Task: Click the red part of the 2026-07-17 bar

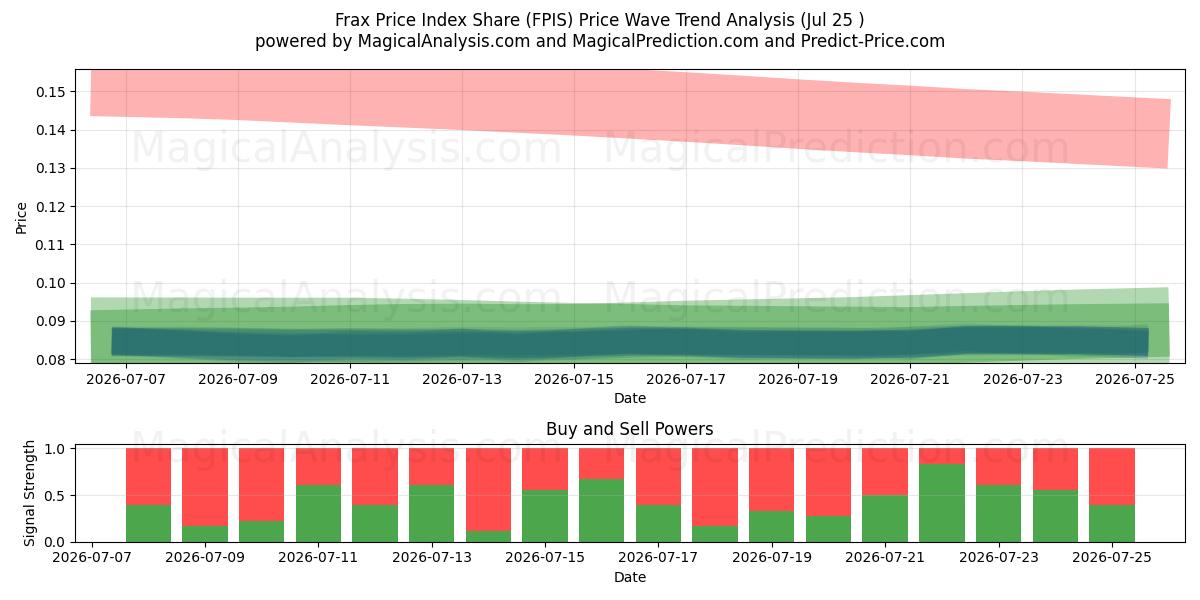Action: [x=658, y=477]
